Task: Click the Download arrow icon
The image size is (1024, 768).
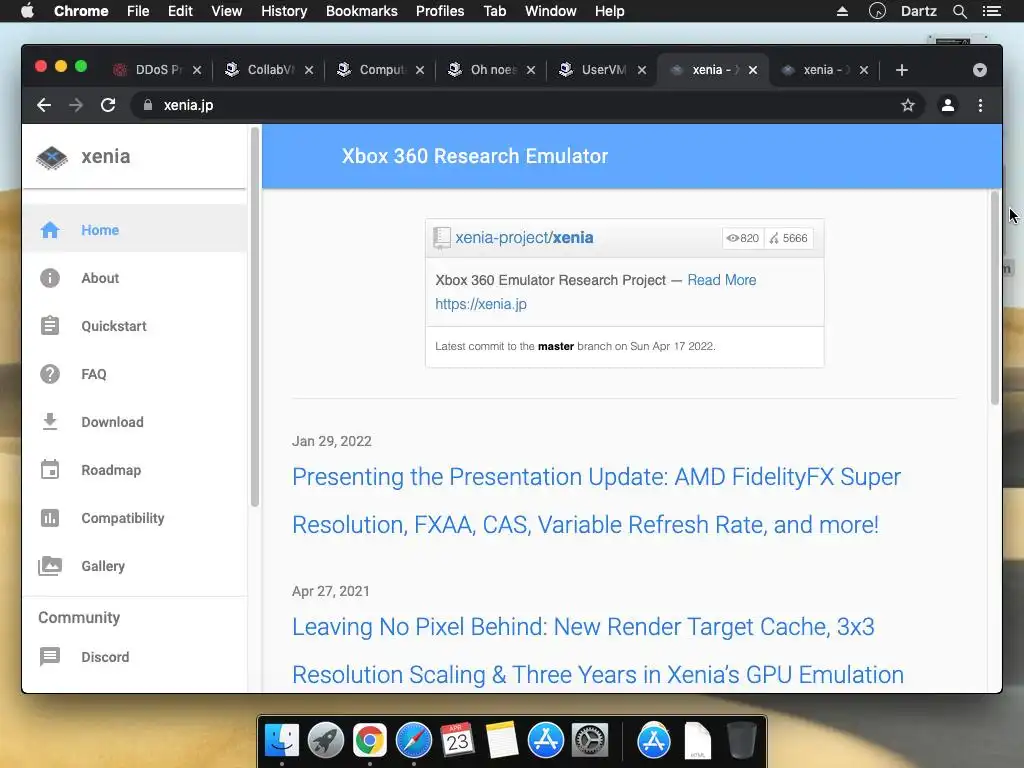Action: pos(50,422)
